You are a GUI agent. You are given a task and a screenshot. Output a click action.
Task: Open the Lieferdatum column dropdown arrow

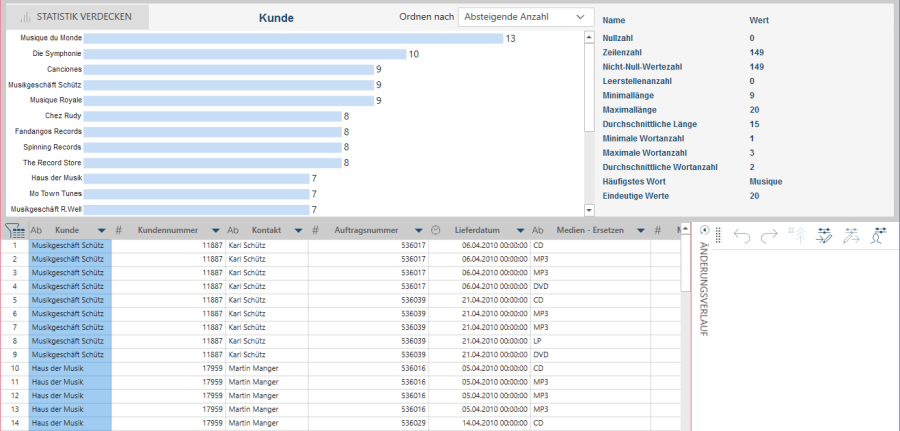point(519,230)
